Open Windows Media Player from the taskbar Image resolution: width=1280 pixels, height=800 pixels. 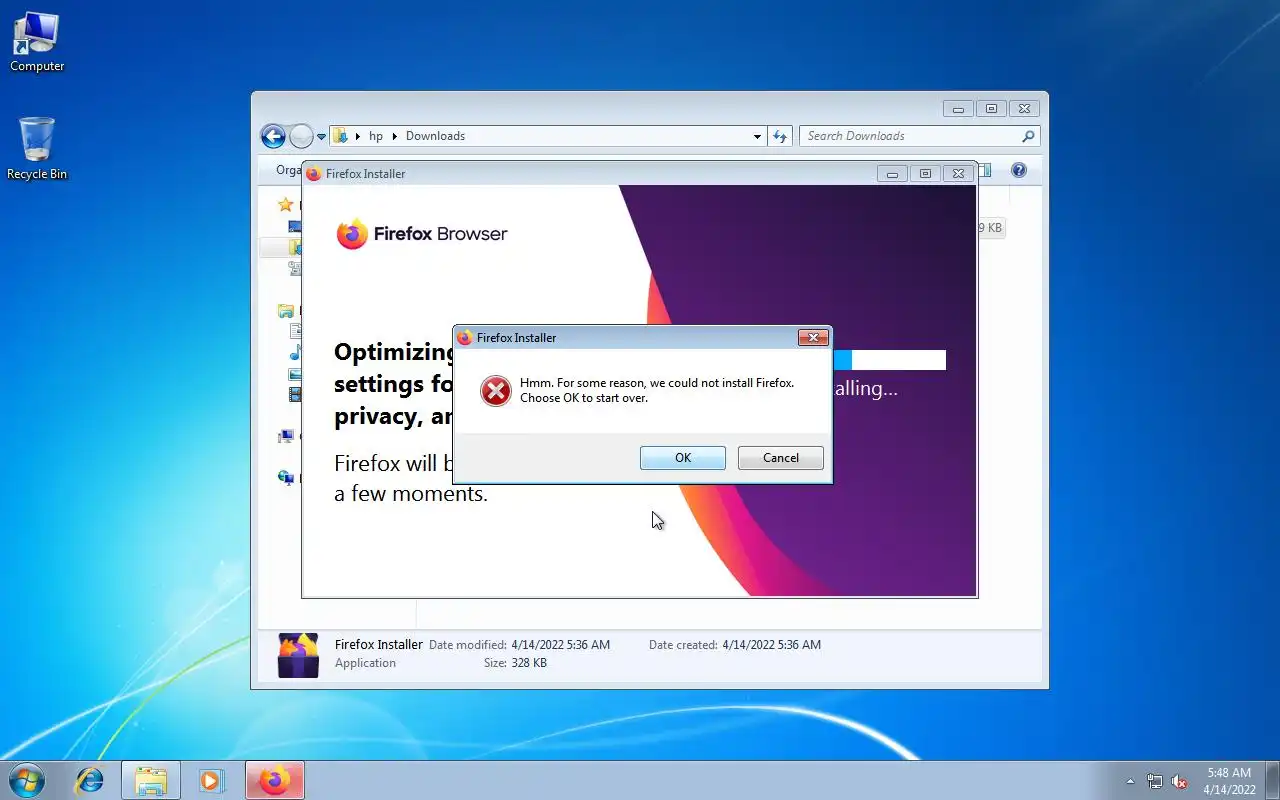(211, 780)
